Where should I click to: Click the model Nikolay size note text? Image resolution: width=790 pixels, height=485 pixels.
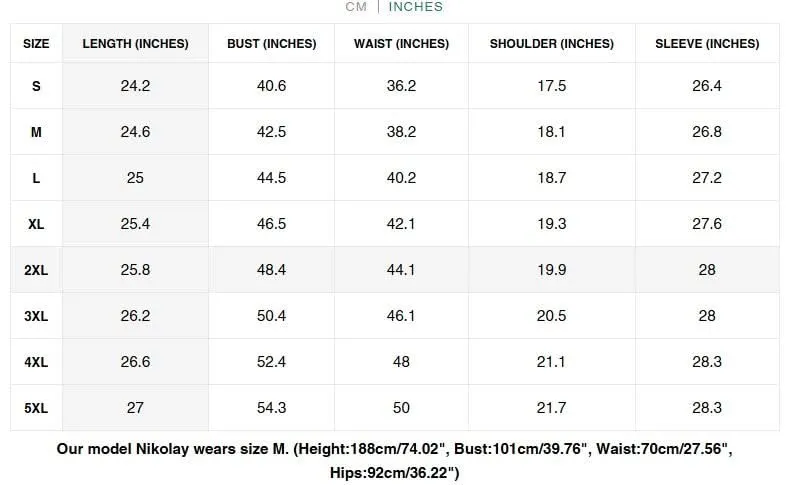pyautogui.click(x=394, y=461)
